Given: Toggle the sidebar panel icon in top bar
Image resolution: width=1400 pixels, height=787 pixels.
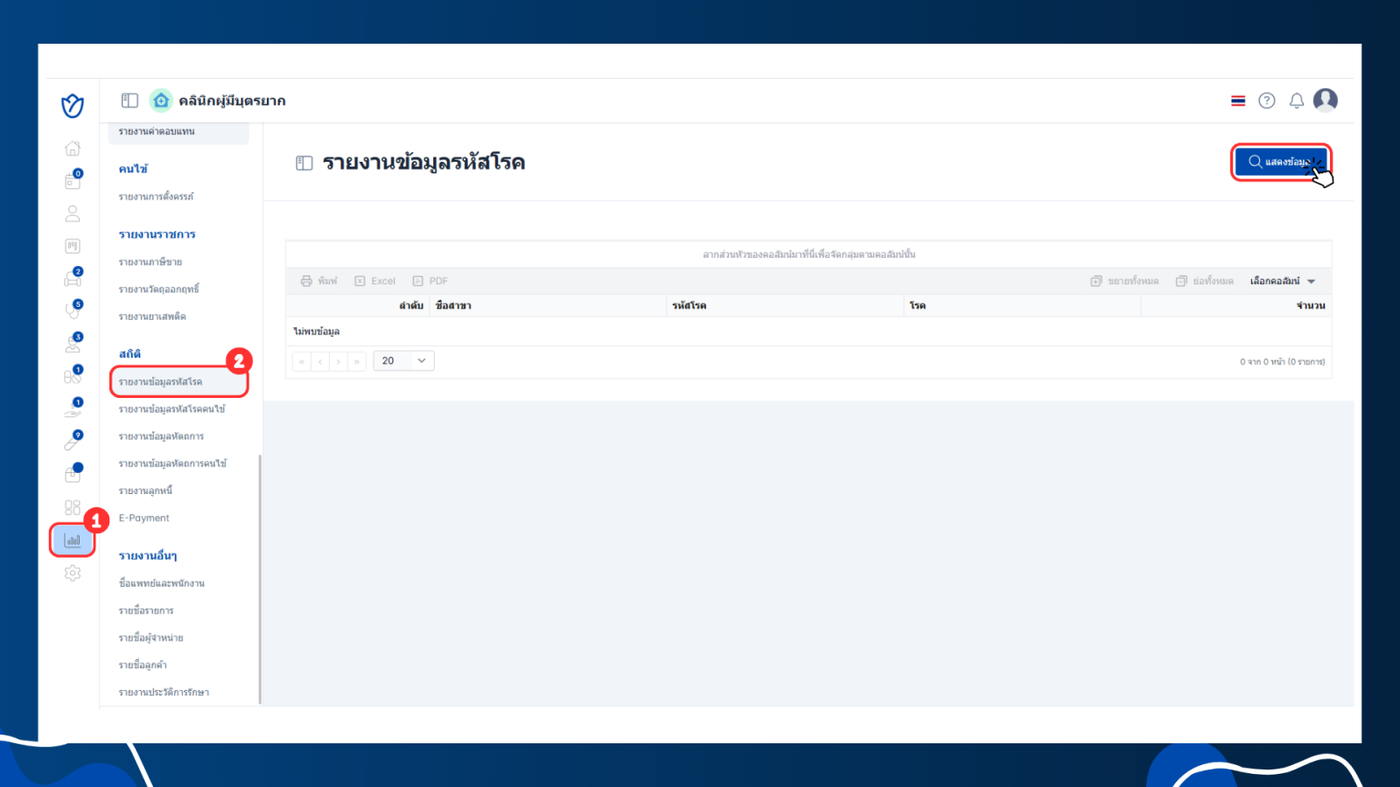Looking at the screenshot, I should [130, 100].
